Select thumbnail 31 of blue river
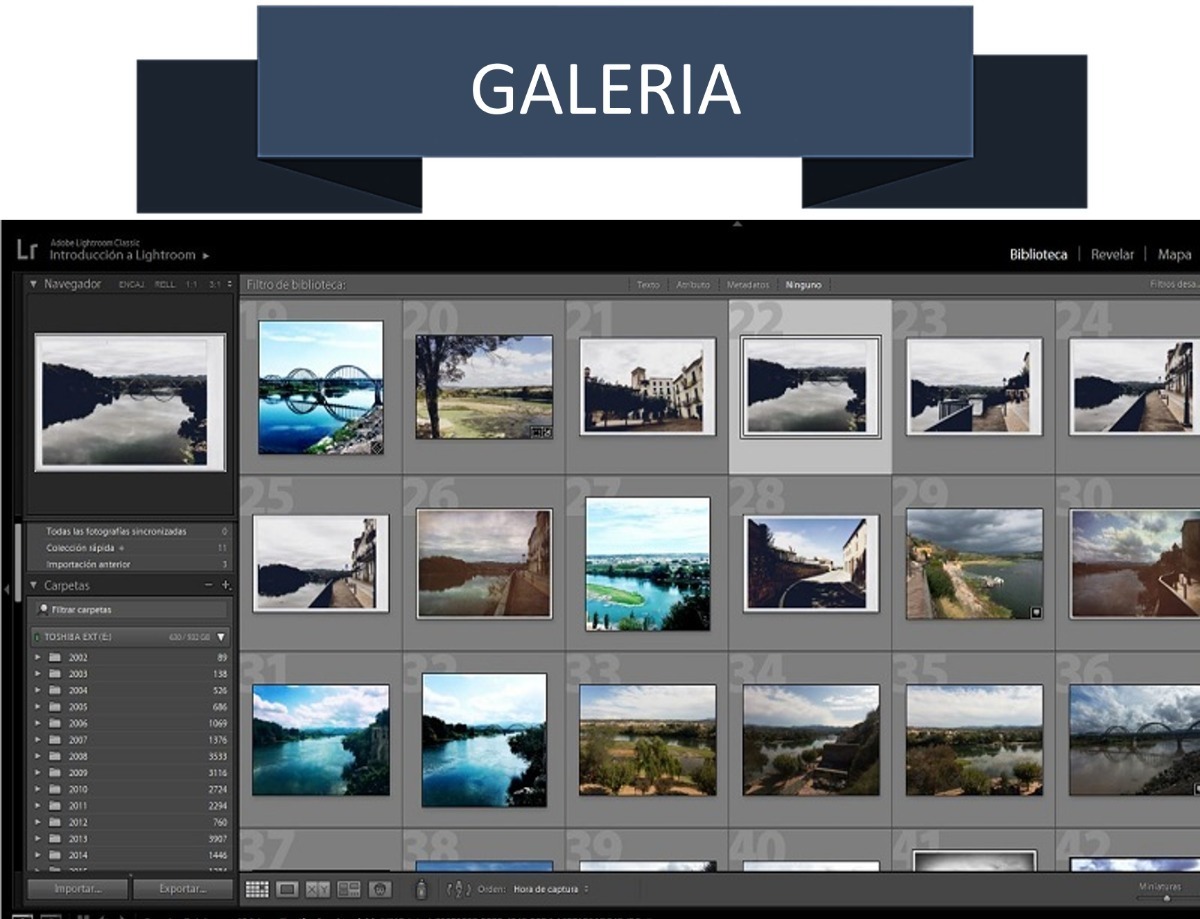The width and height of the screenshot is (1200, 919). tap(321, 740)
